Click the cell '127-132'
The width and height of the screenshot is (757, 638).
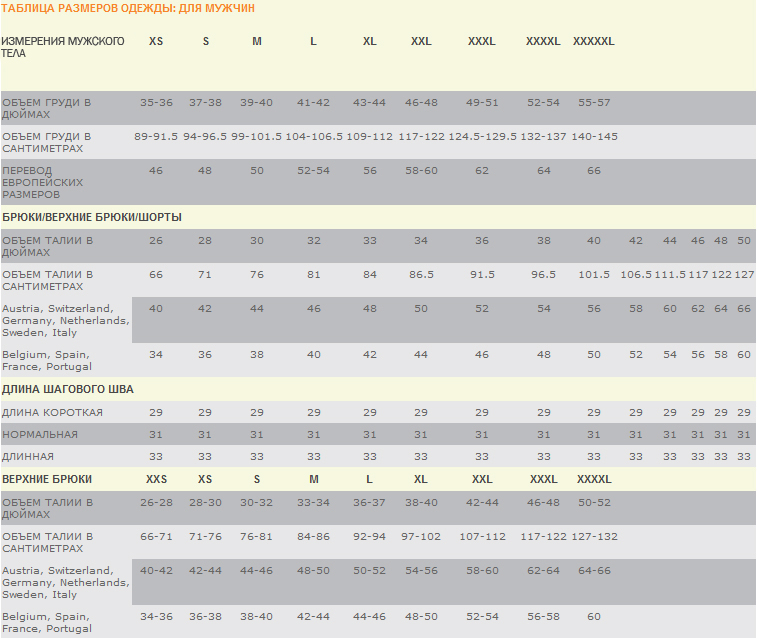(x=594, y=537)
